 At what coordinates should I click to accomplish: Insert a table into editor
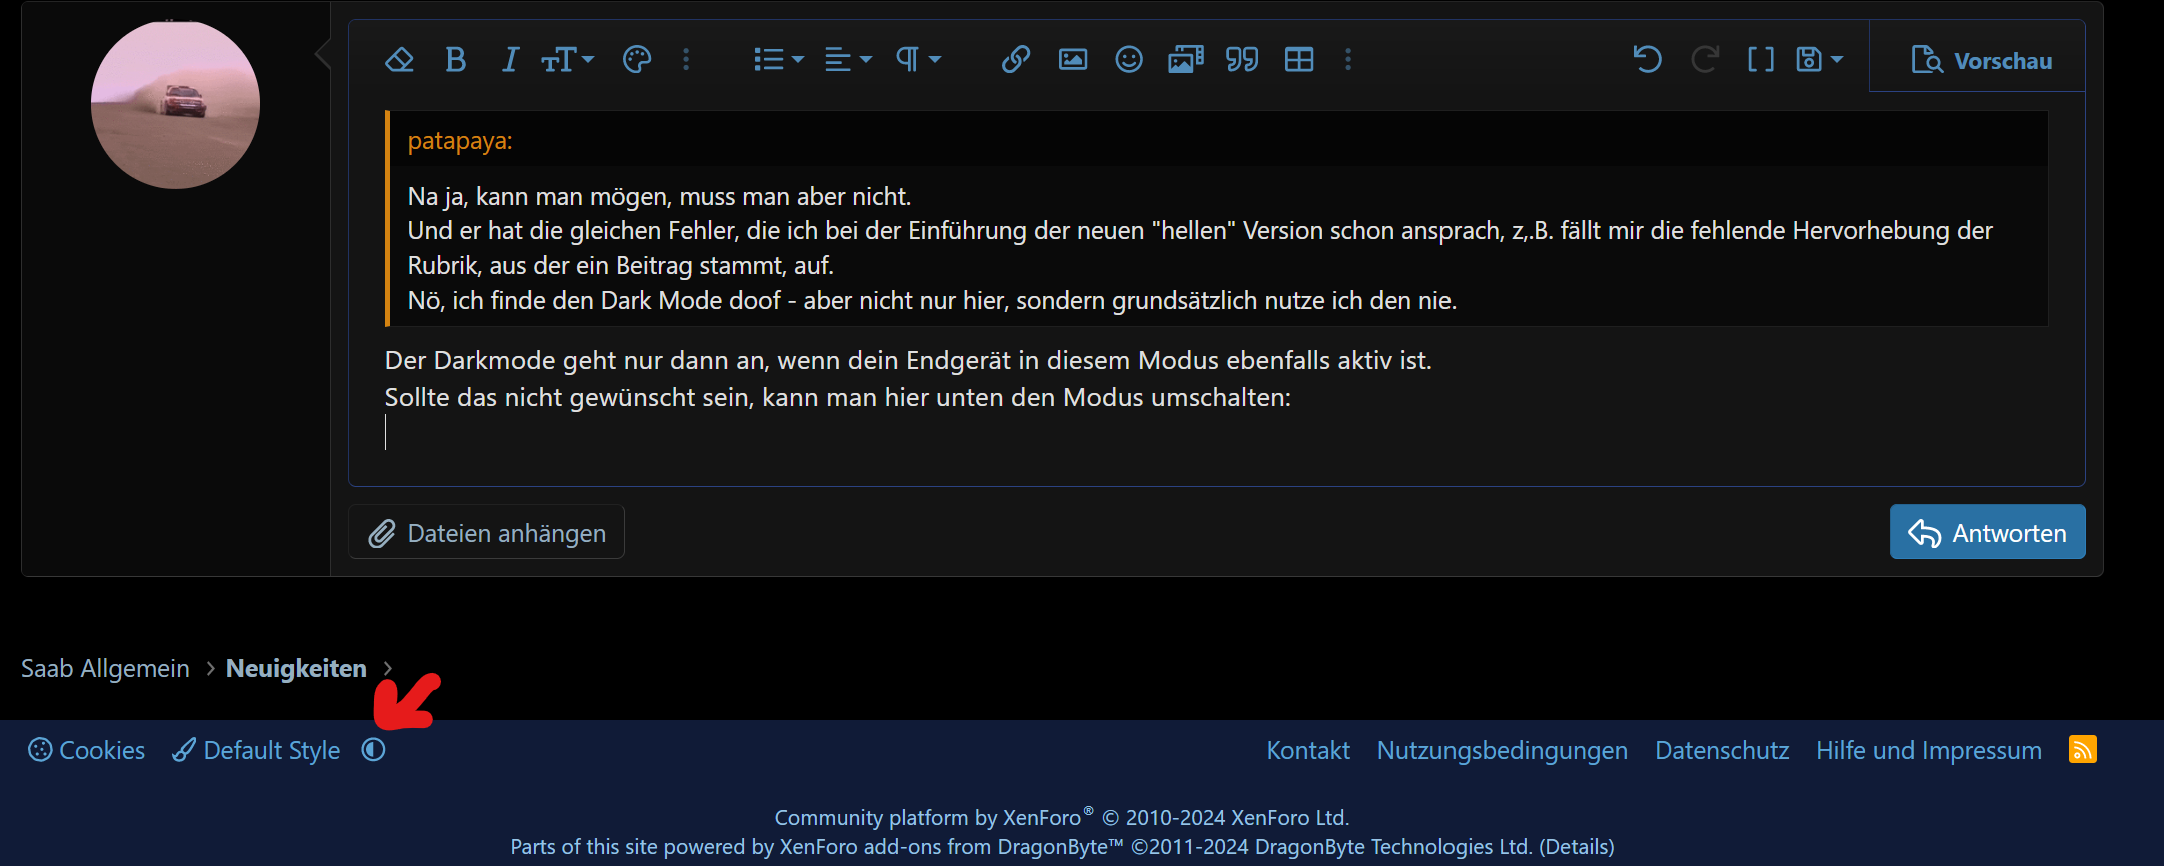[1299, 60]
